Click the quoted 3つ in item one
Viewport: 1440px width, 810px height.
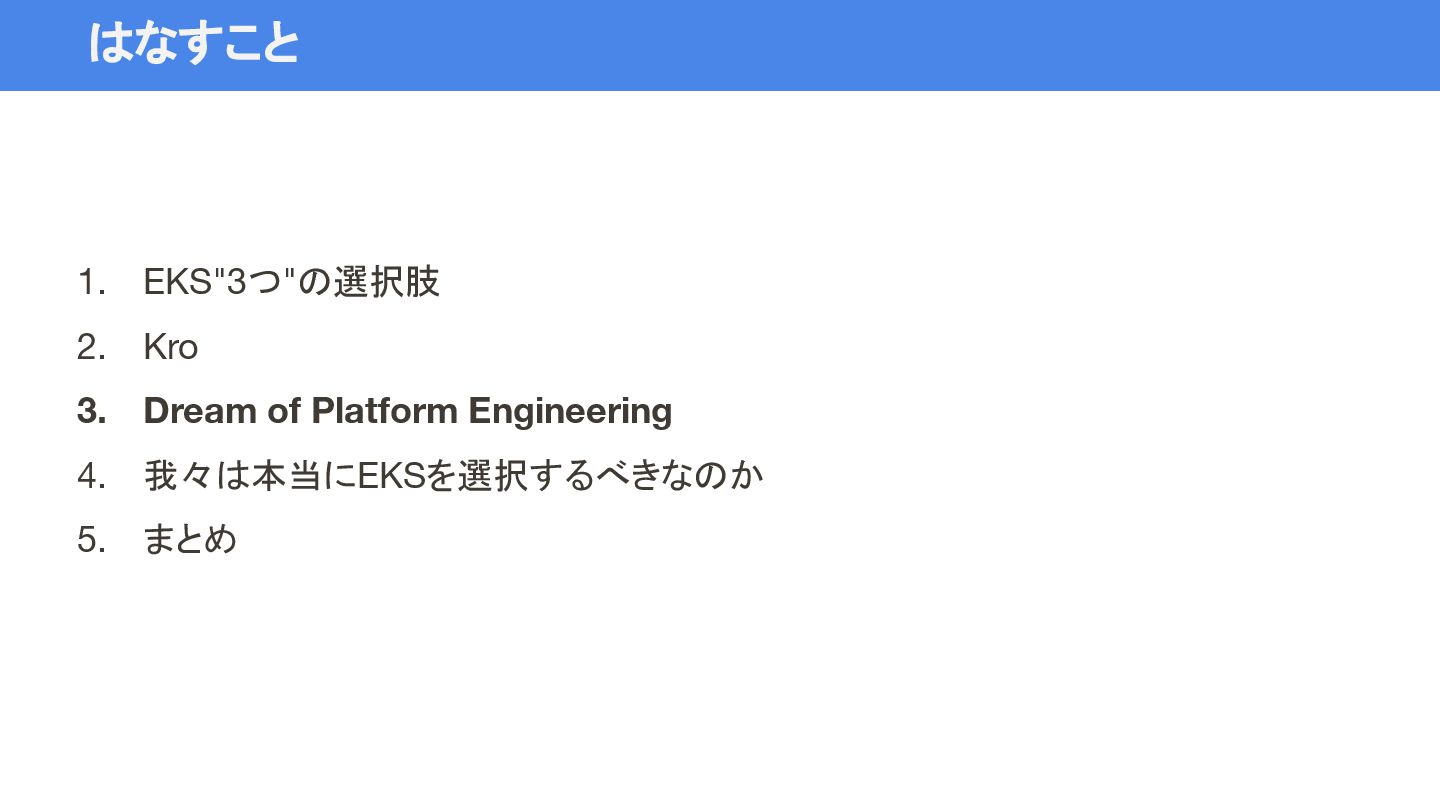pos(255,282)
